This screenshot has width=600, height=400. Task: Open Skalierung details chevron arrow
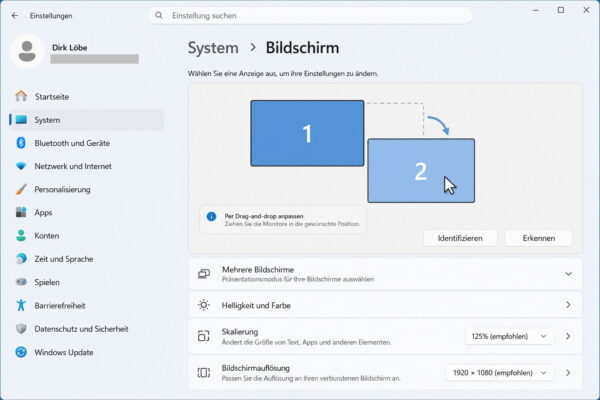[x=568, y=336]
